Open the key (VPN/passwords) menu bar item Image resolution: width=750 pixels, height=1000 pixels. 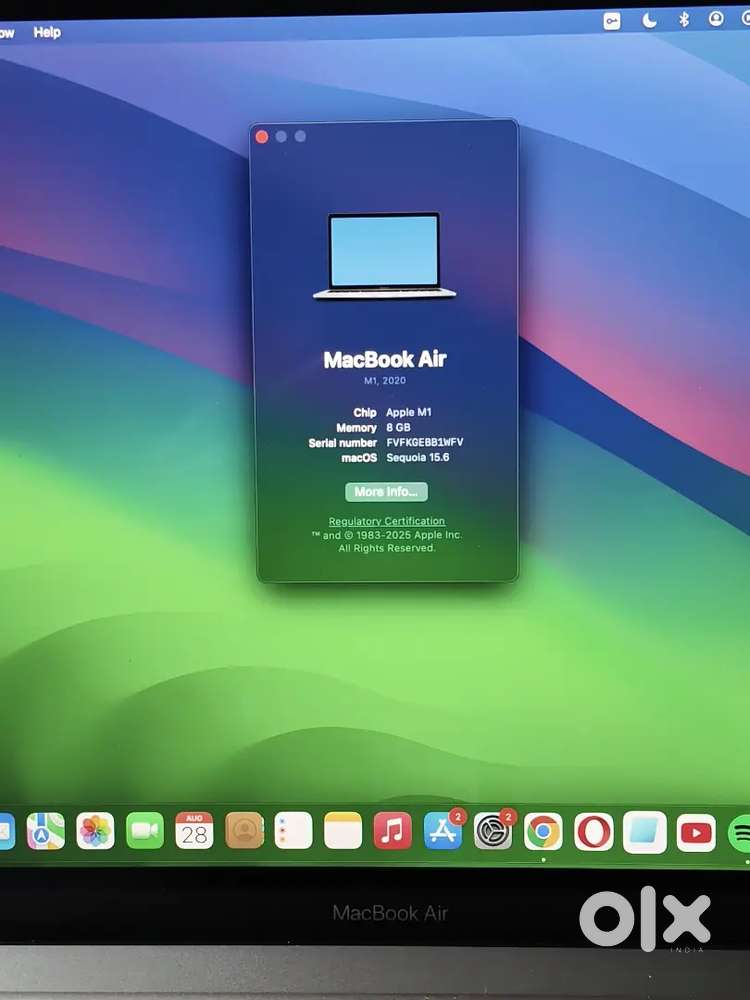tap(613, 21)
